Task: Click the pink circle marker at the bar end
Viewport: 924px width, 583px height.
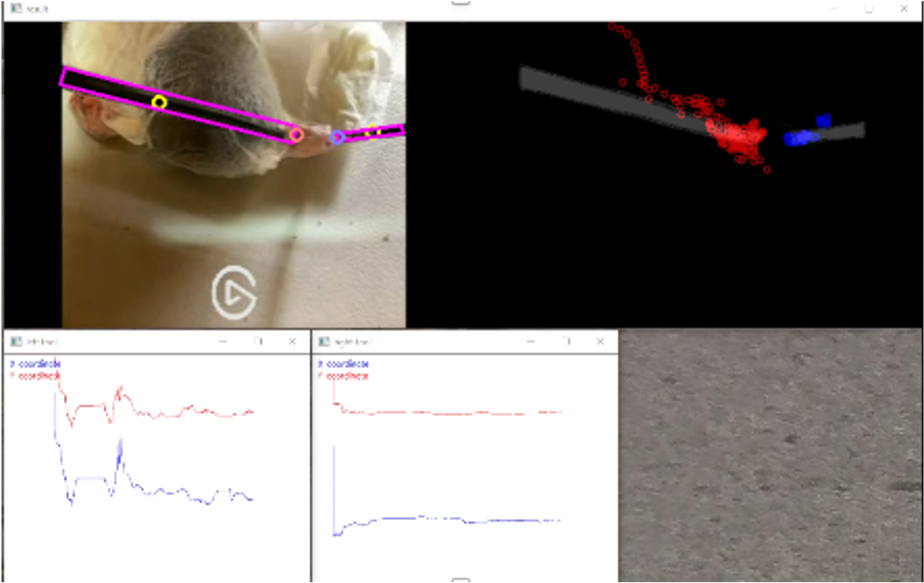Action: [x=296, y=134]
